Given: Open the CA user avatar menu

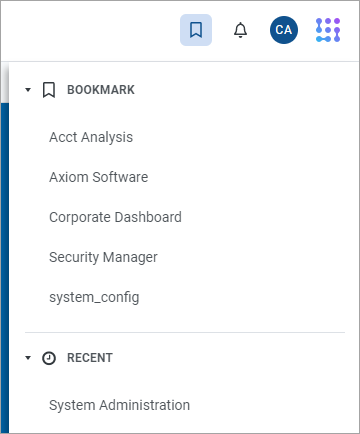Looking at the screenshot, I should click(284, 30).
